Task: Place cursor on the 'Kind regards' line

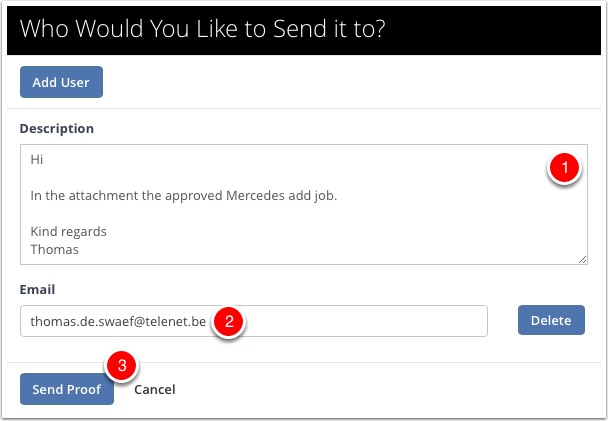Action: point(68,231)
